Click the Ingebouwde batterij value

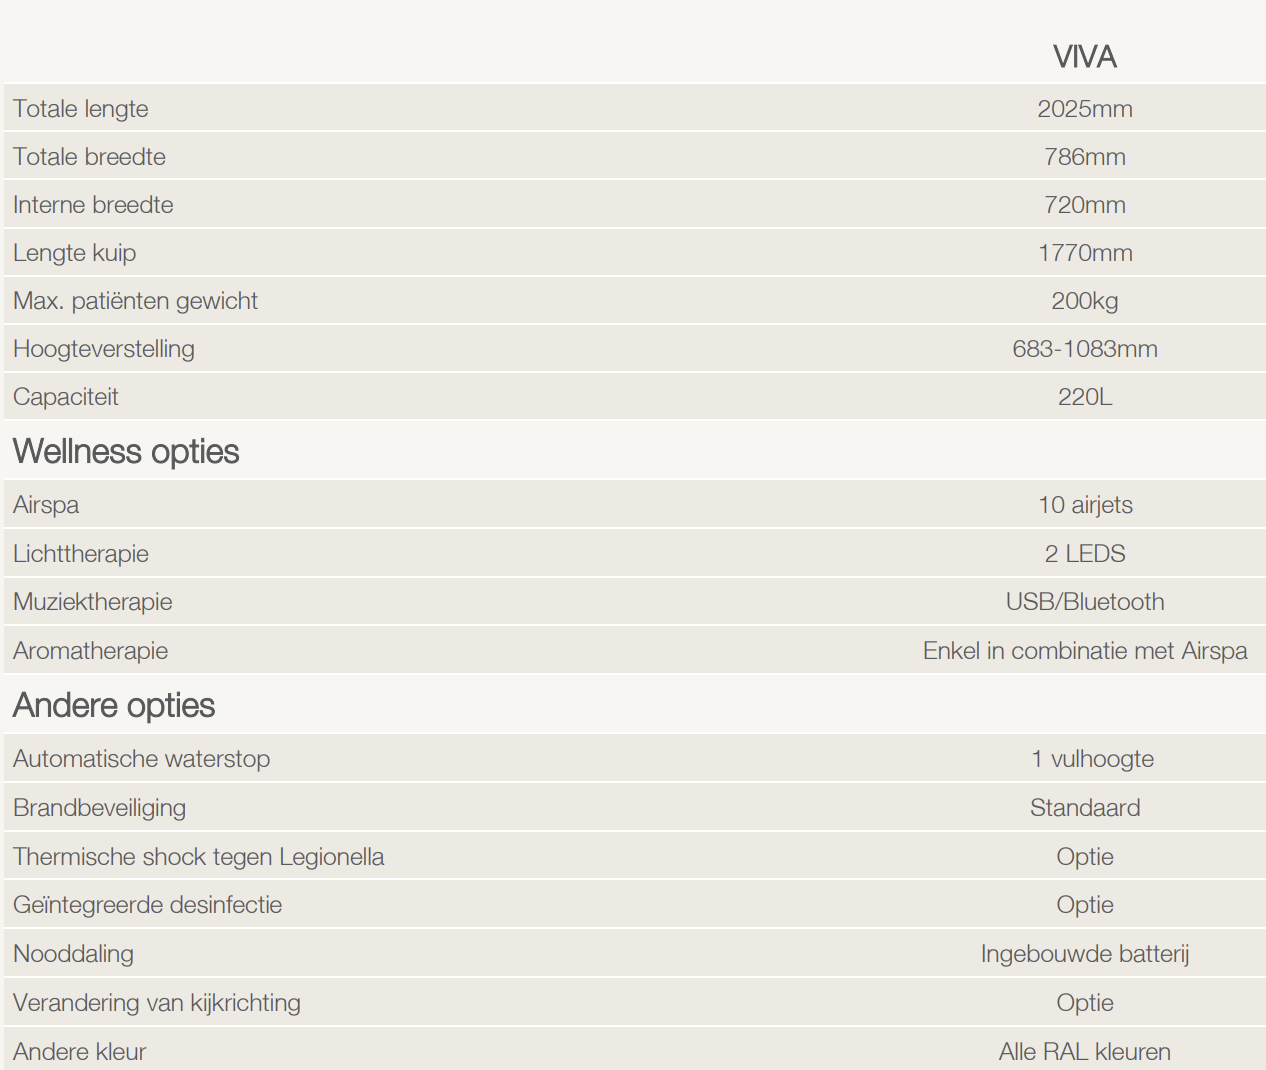point(1084,954)
